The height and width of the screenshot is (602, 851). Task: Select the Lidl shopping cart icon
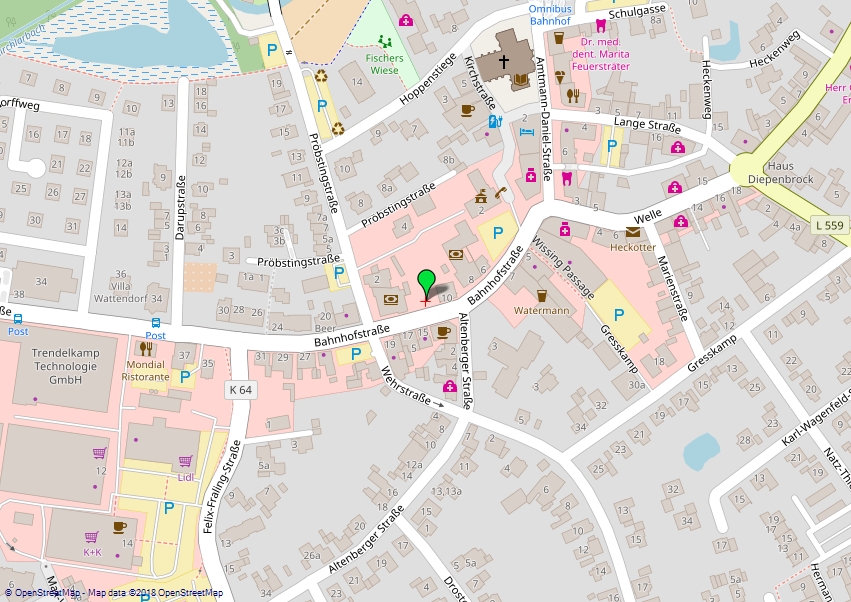[185, 461]
